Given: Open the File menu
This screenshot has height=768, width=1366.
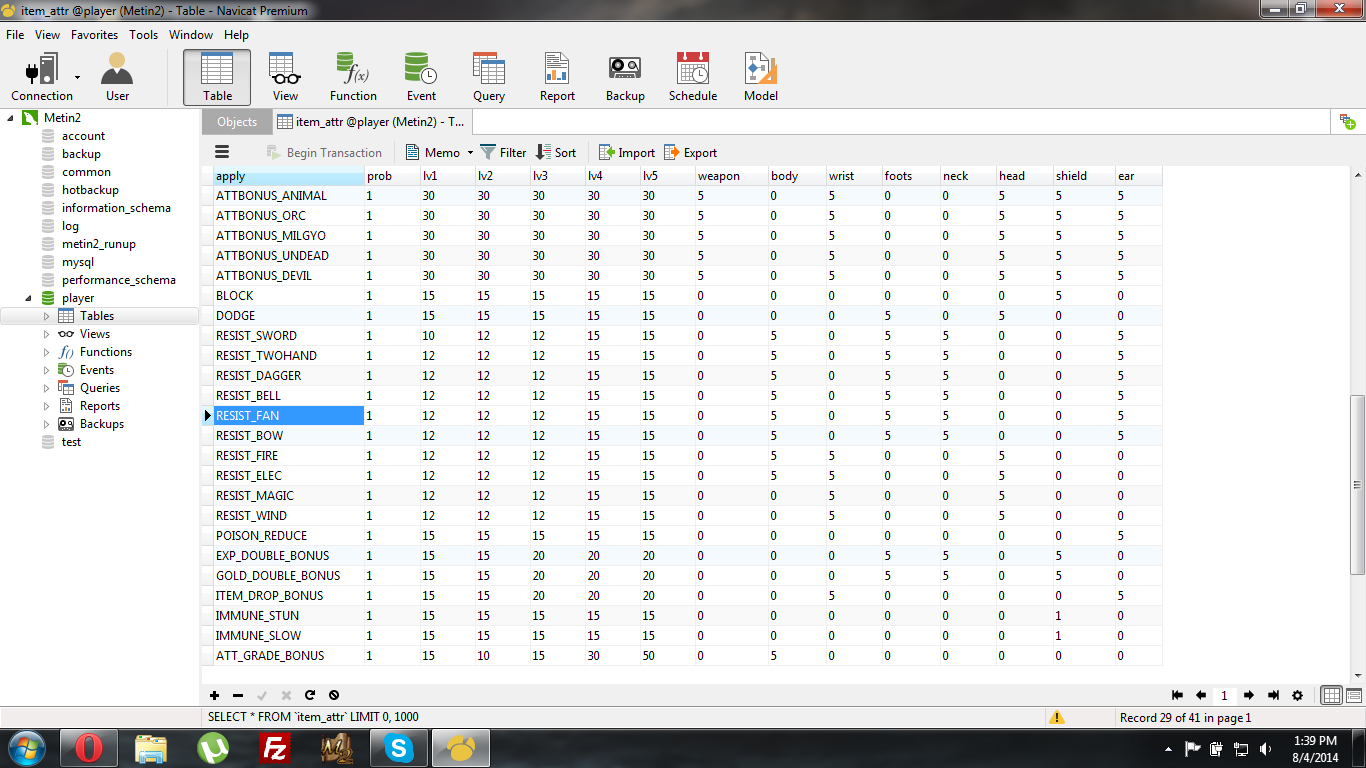Looking at the screenshot, I should (15, 35).
